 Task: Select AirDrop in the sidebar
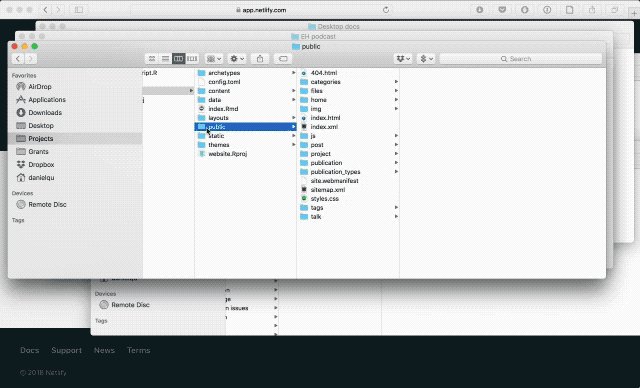coord(75,86)
